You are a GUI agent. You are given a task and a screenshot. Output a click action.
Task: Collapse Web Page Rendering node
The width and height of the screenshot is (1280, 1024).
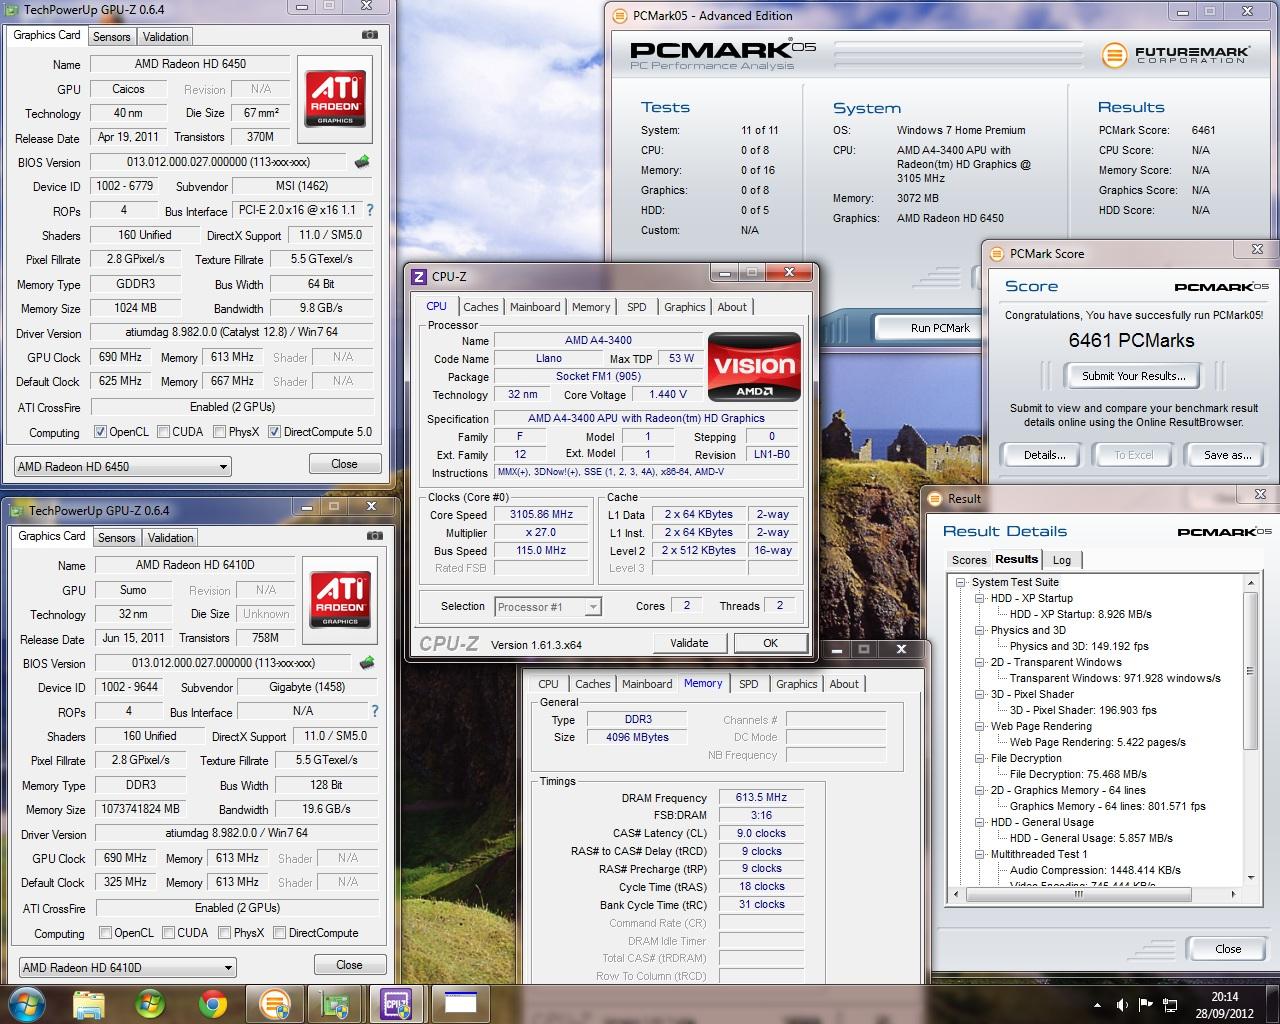[x=980, y=726]
